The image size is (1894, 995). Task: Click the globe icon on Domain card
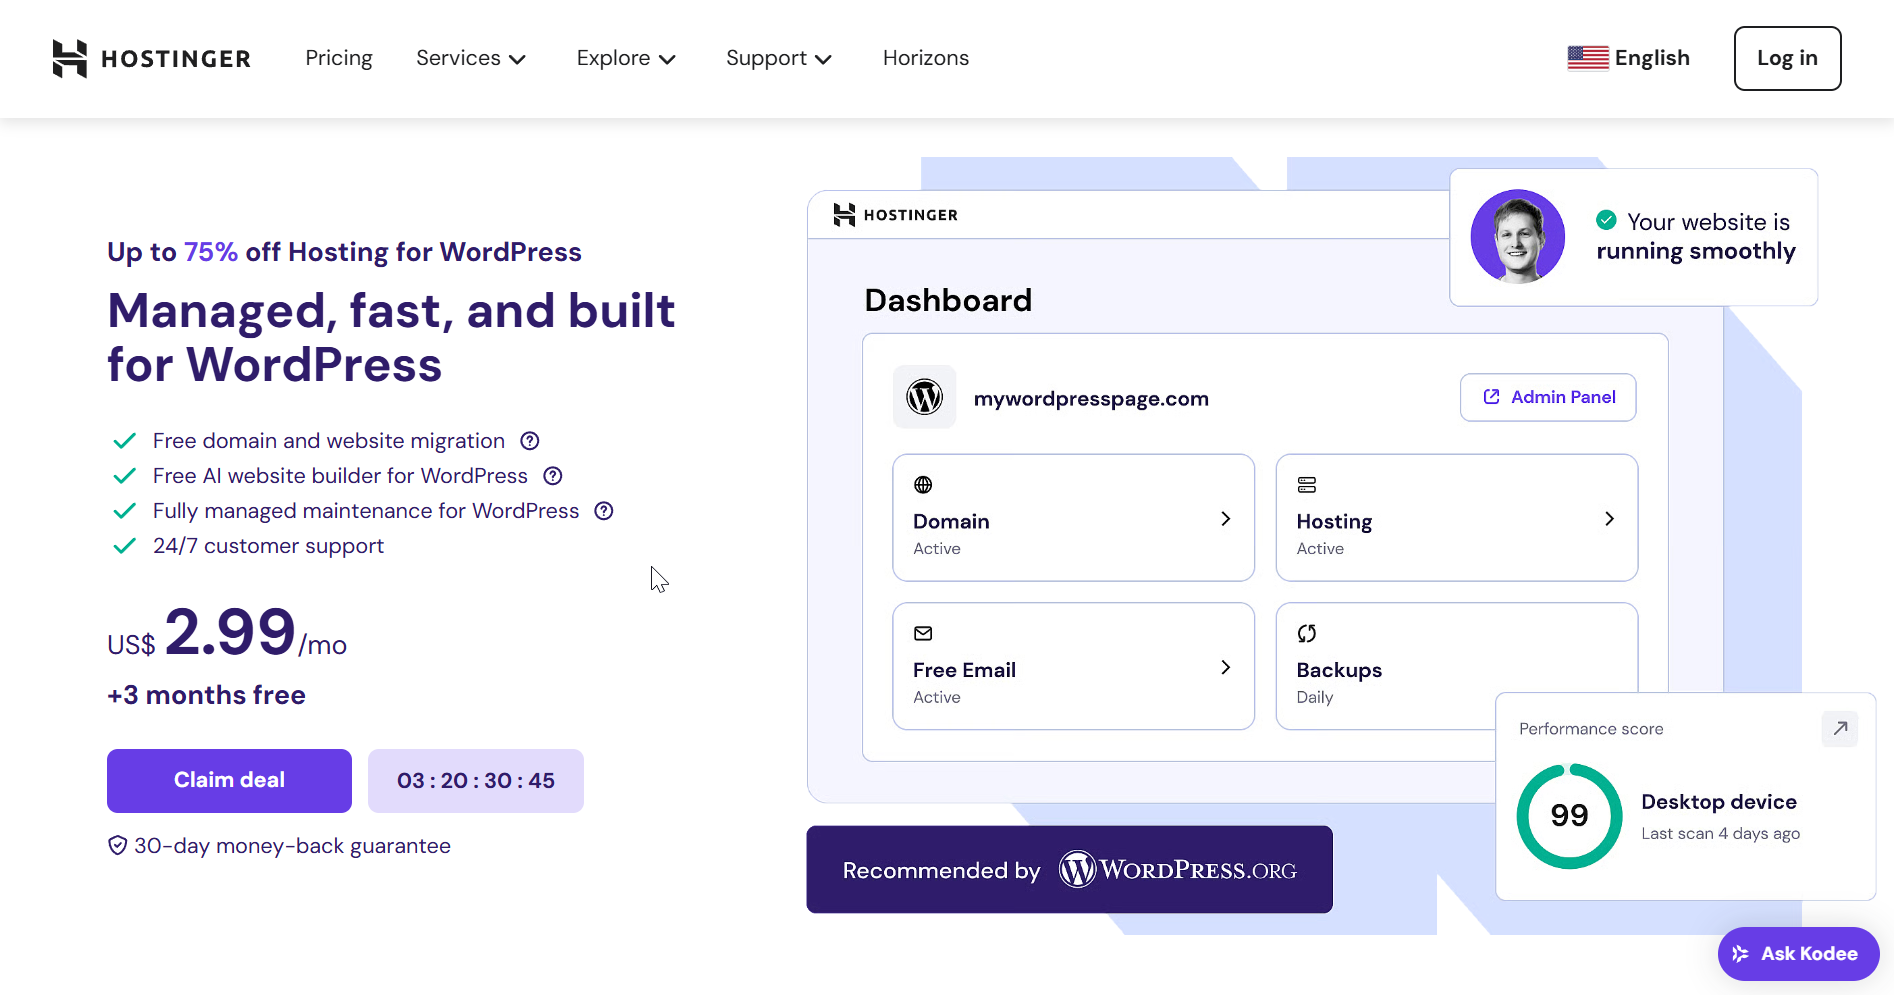923,485
